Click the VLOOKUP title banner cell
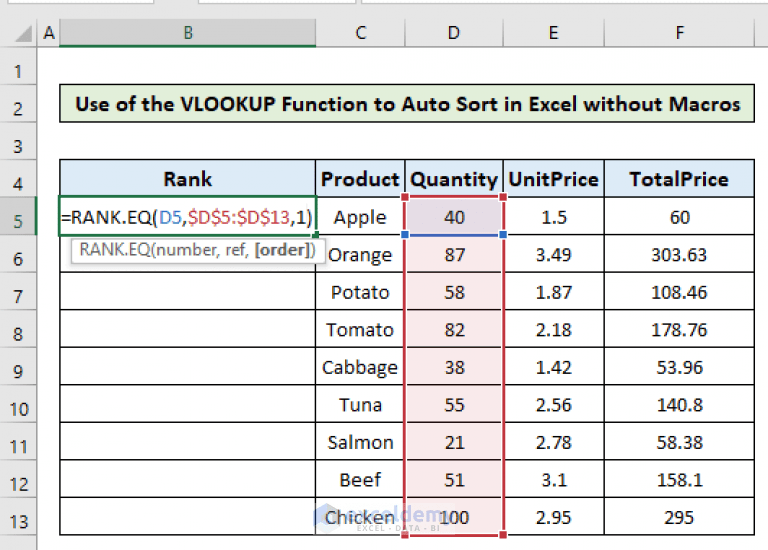Screen dimensions: 768x550 pyautogui.click(x=407, y=103)
